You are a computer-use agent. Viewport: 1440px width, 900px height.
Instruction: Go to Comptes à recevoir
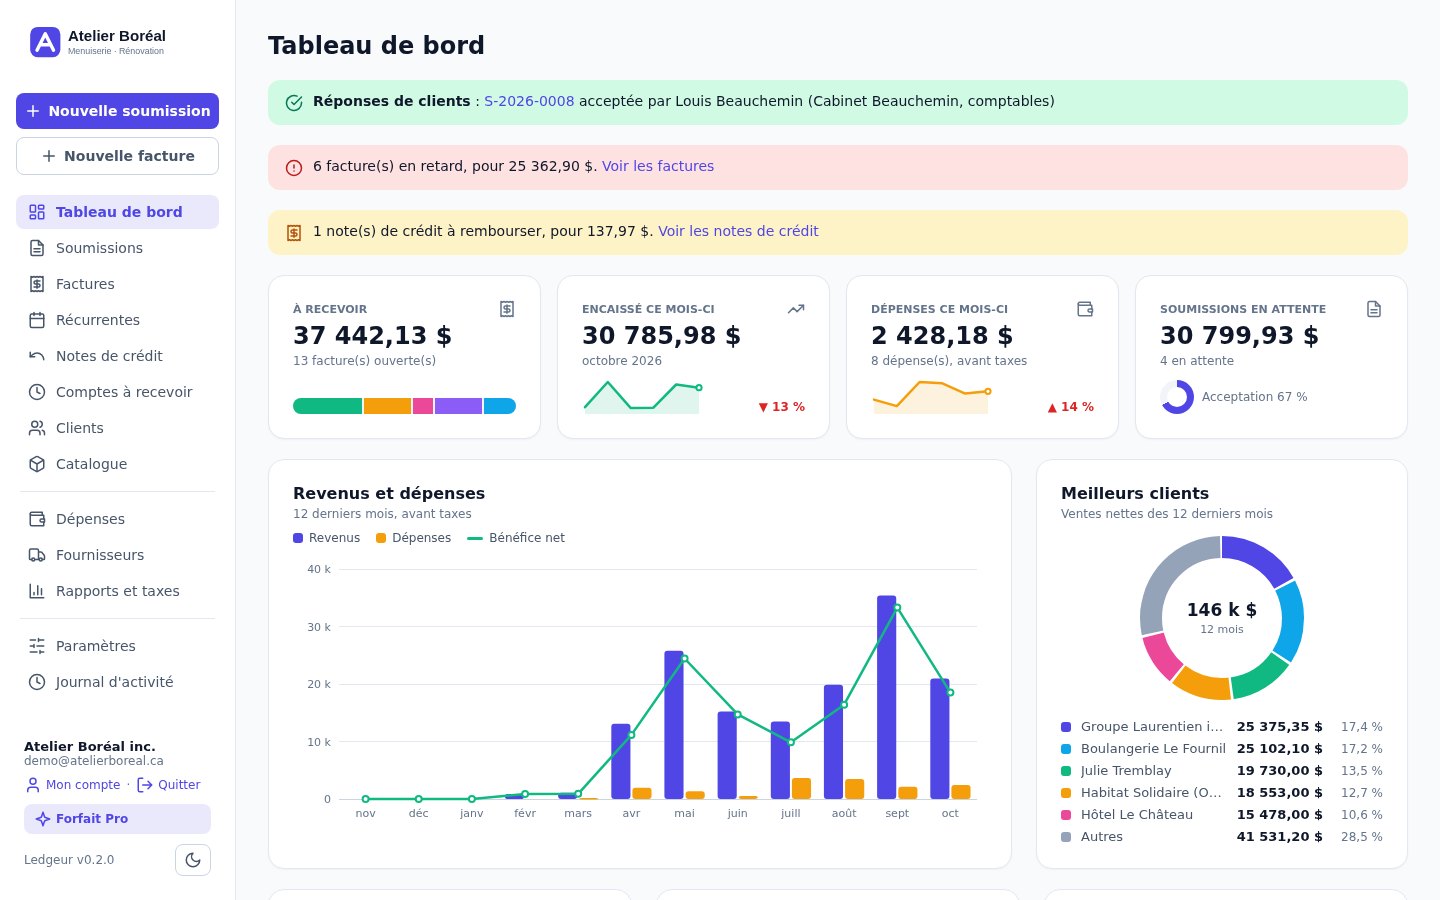click(117, 392)
